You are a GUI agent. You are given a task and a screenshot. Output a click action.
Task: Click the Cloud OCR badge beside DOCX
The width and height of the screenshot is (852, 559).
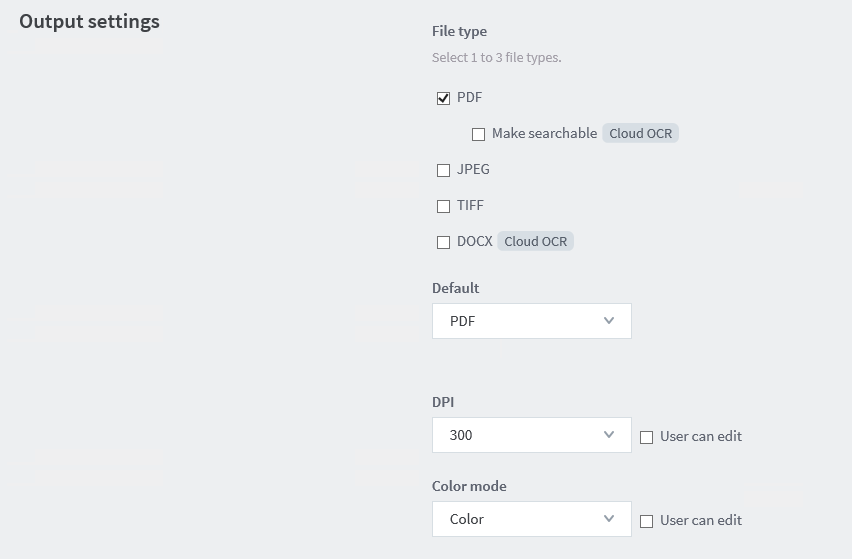(535, 241)
